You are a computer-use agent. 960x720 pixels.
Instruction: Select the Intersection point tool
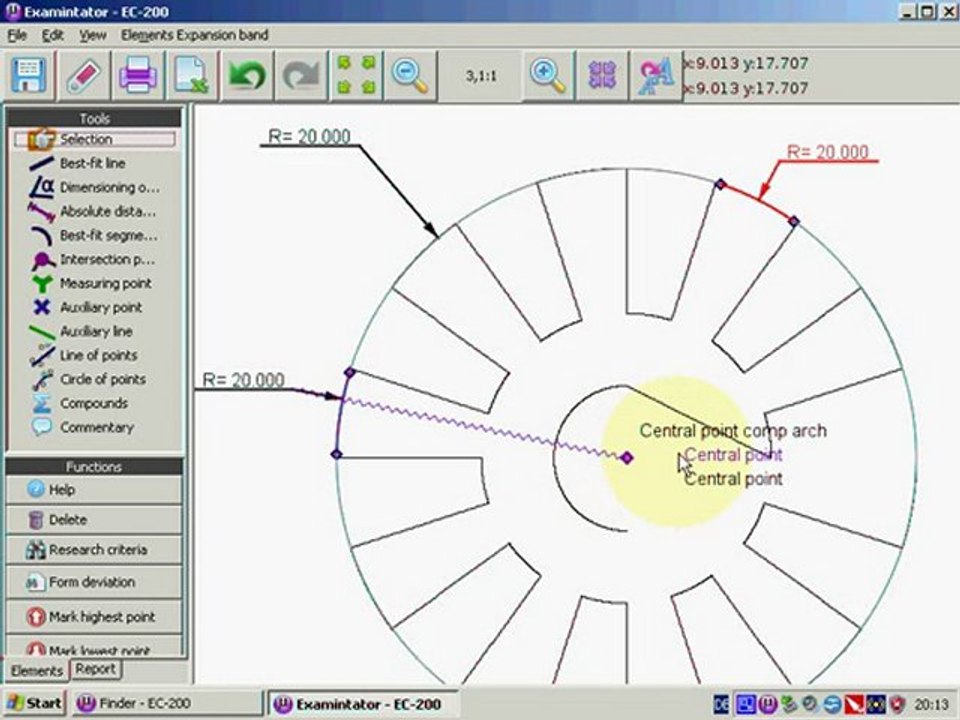pyautogui.click(x=95, y=260)
